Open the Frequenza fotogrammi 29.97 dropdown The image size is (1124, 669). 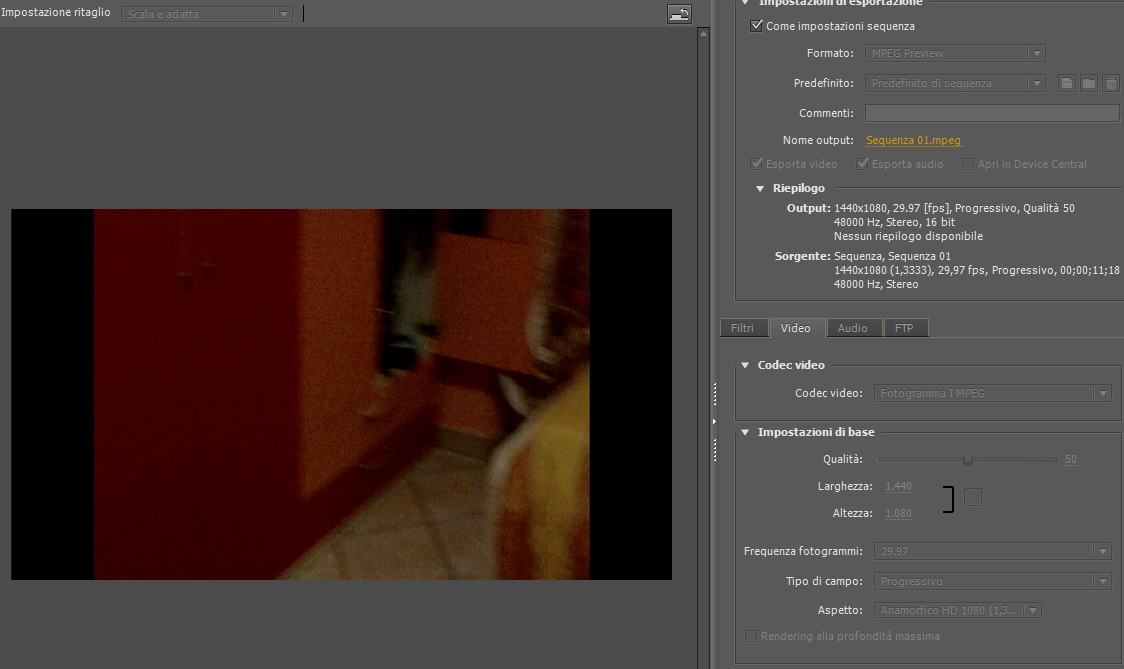pyautogui.click(x=992, y=551)
